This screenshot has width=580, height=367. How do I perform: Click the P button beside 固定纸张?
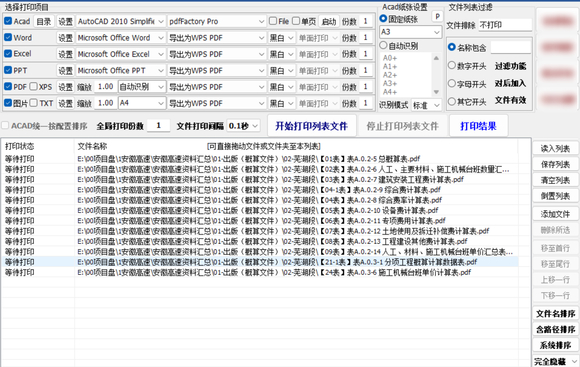point(437,17)
